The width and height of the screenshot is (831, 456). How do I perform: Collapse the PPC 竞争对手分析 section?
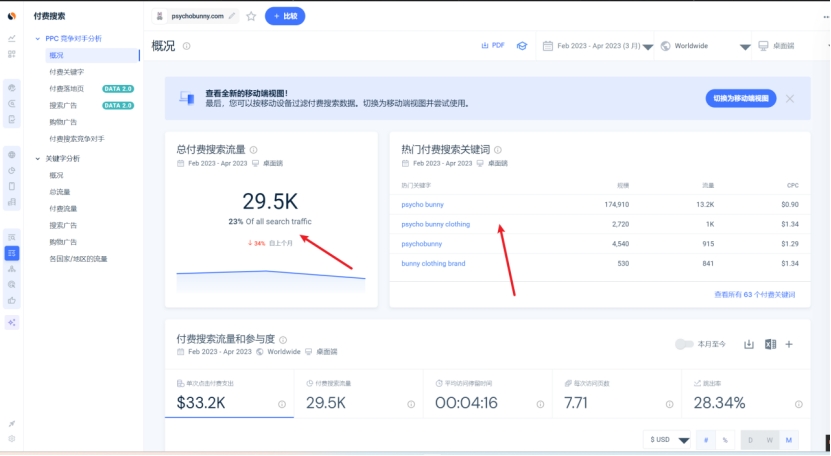click(38, 38)
